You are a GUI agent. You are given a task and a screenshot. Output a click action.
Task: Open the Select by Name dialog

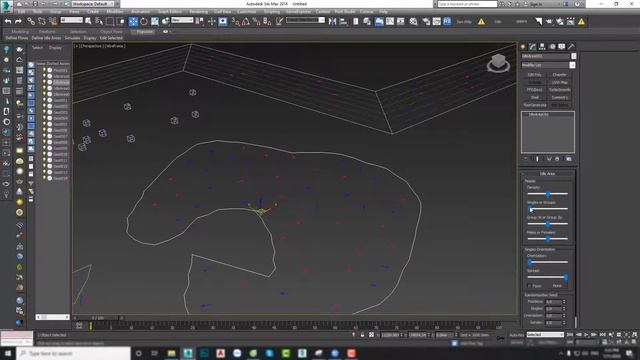pos(99,21)
